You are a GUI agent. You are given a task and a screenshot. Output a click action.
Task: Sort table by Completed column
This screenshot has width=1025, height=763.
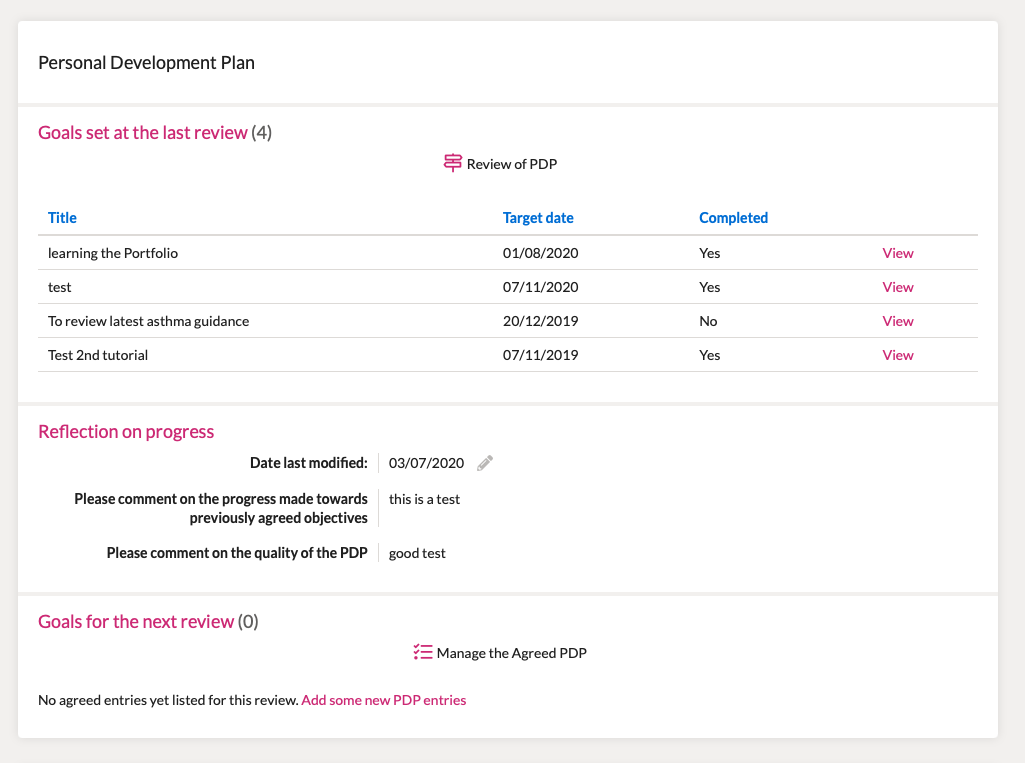tap(733, 218)
